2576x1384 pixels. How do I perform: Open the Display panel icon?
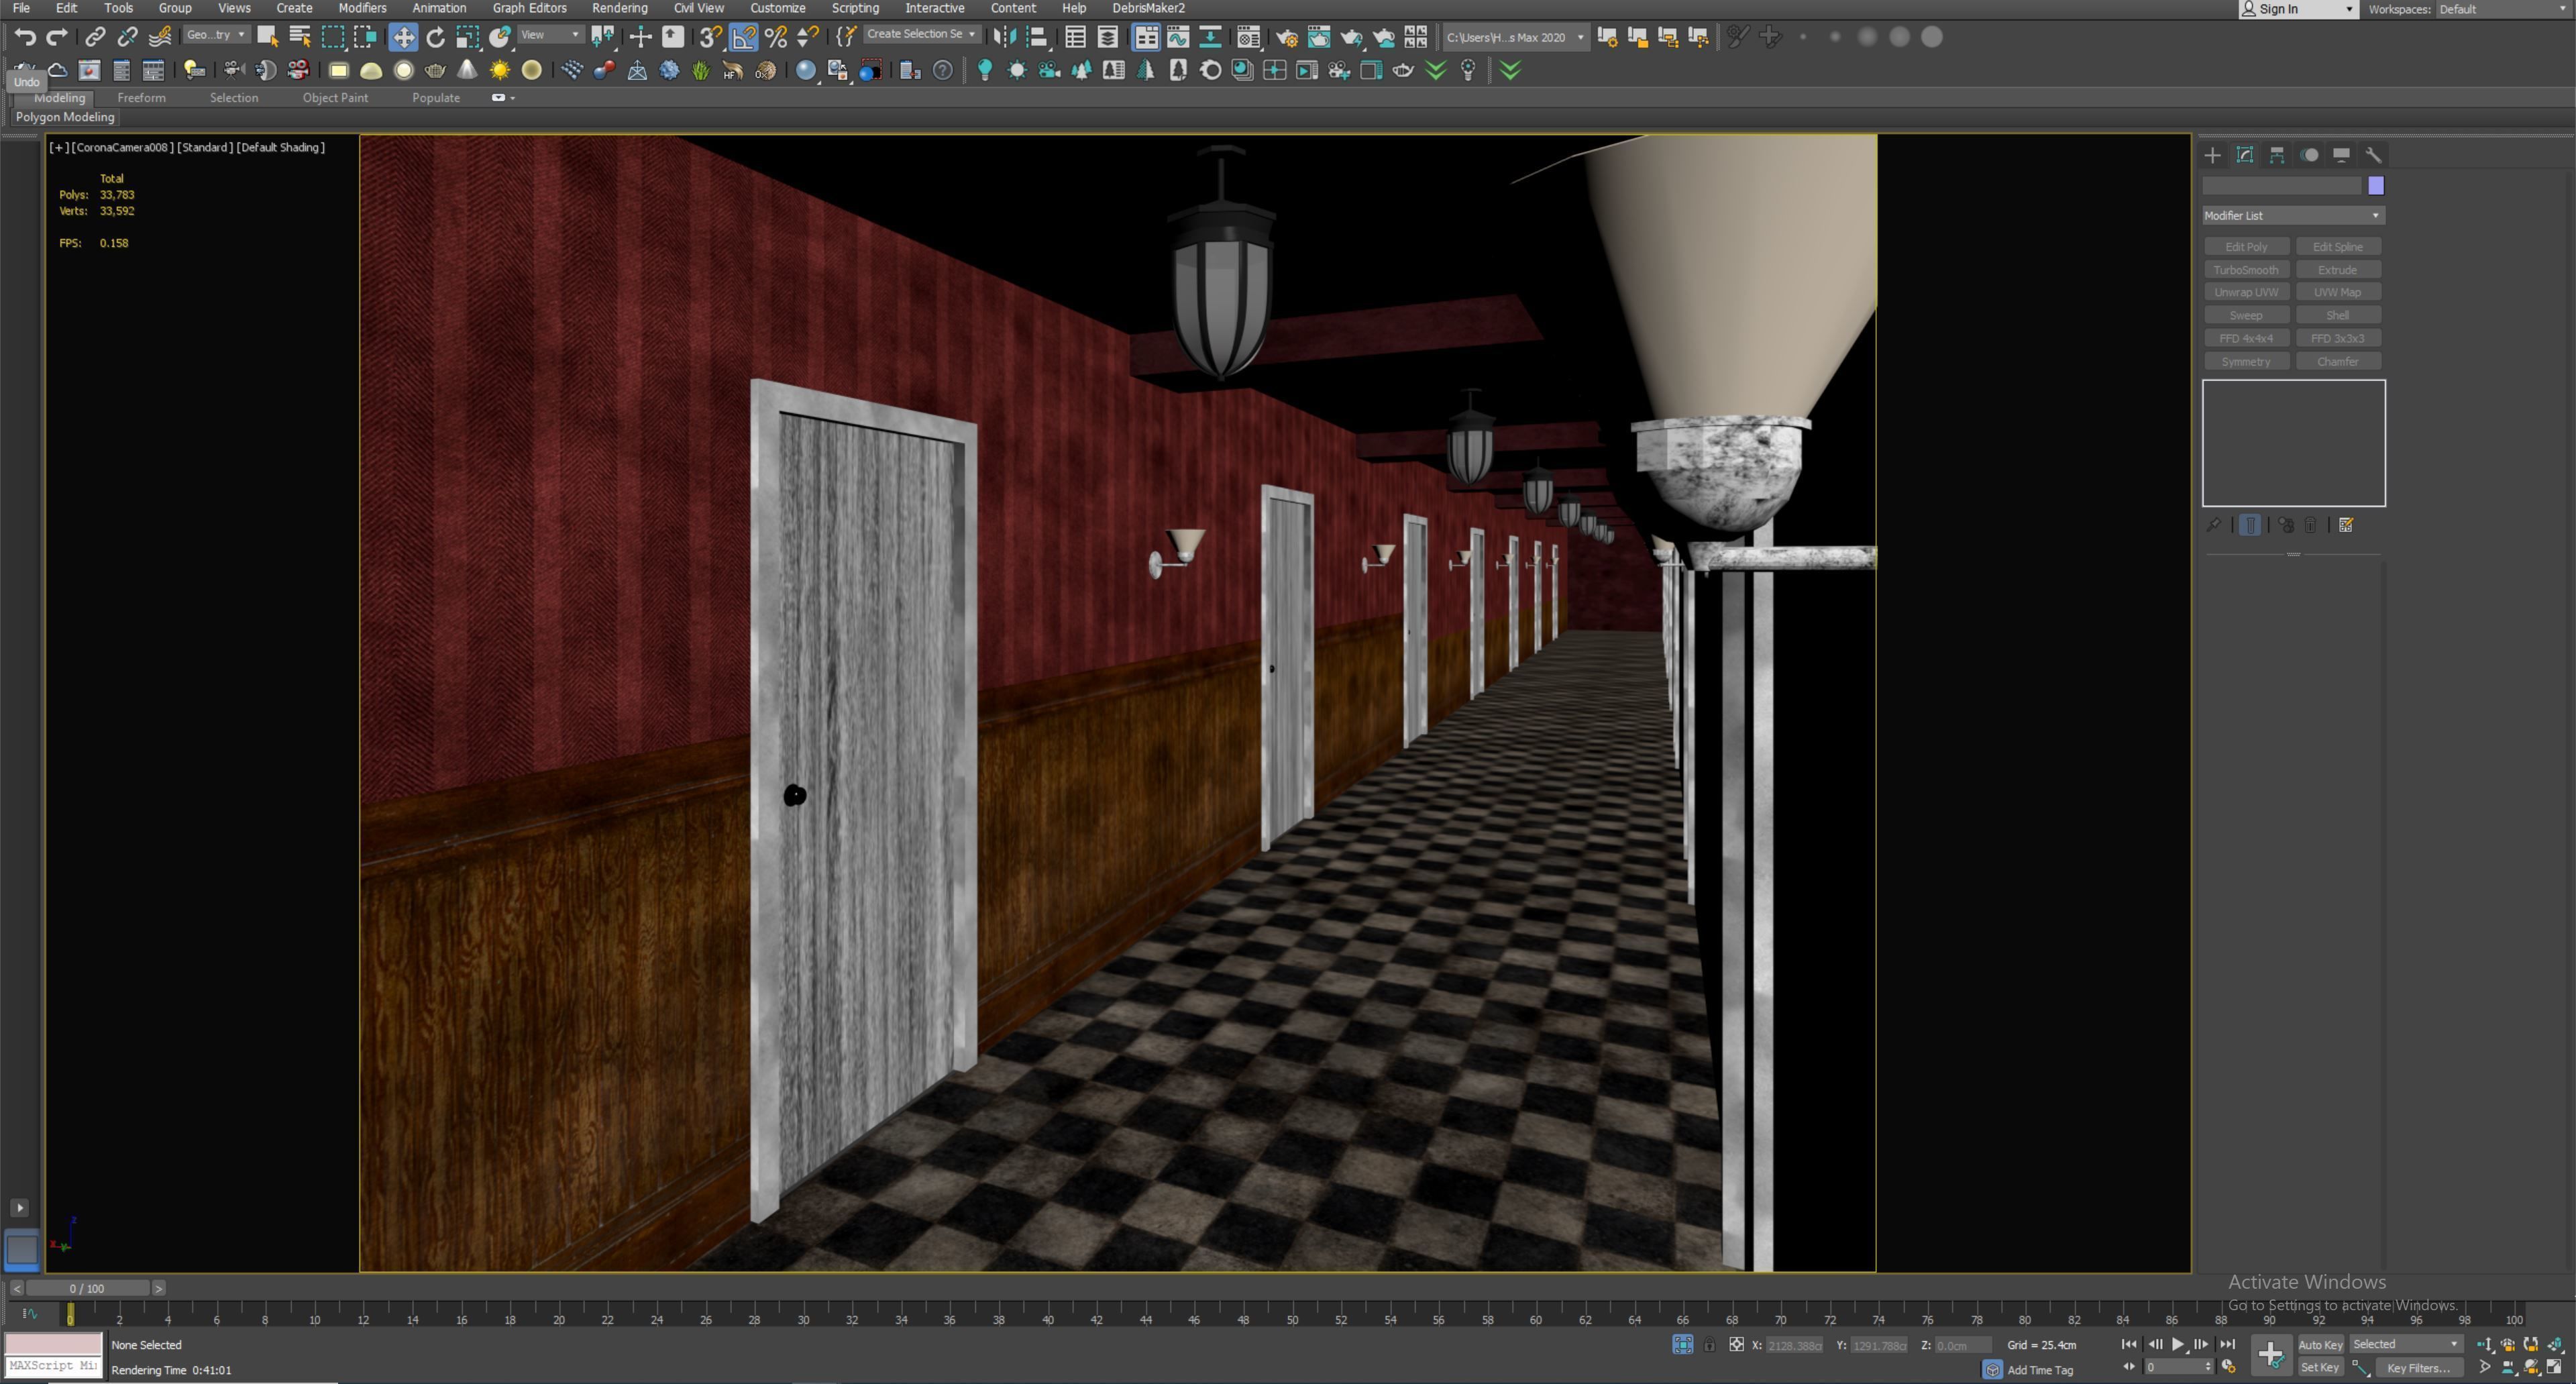click(x=2341, y=155)
